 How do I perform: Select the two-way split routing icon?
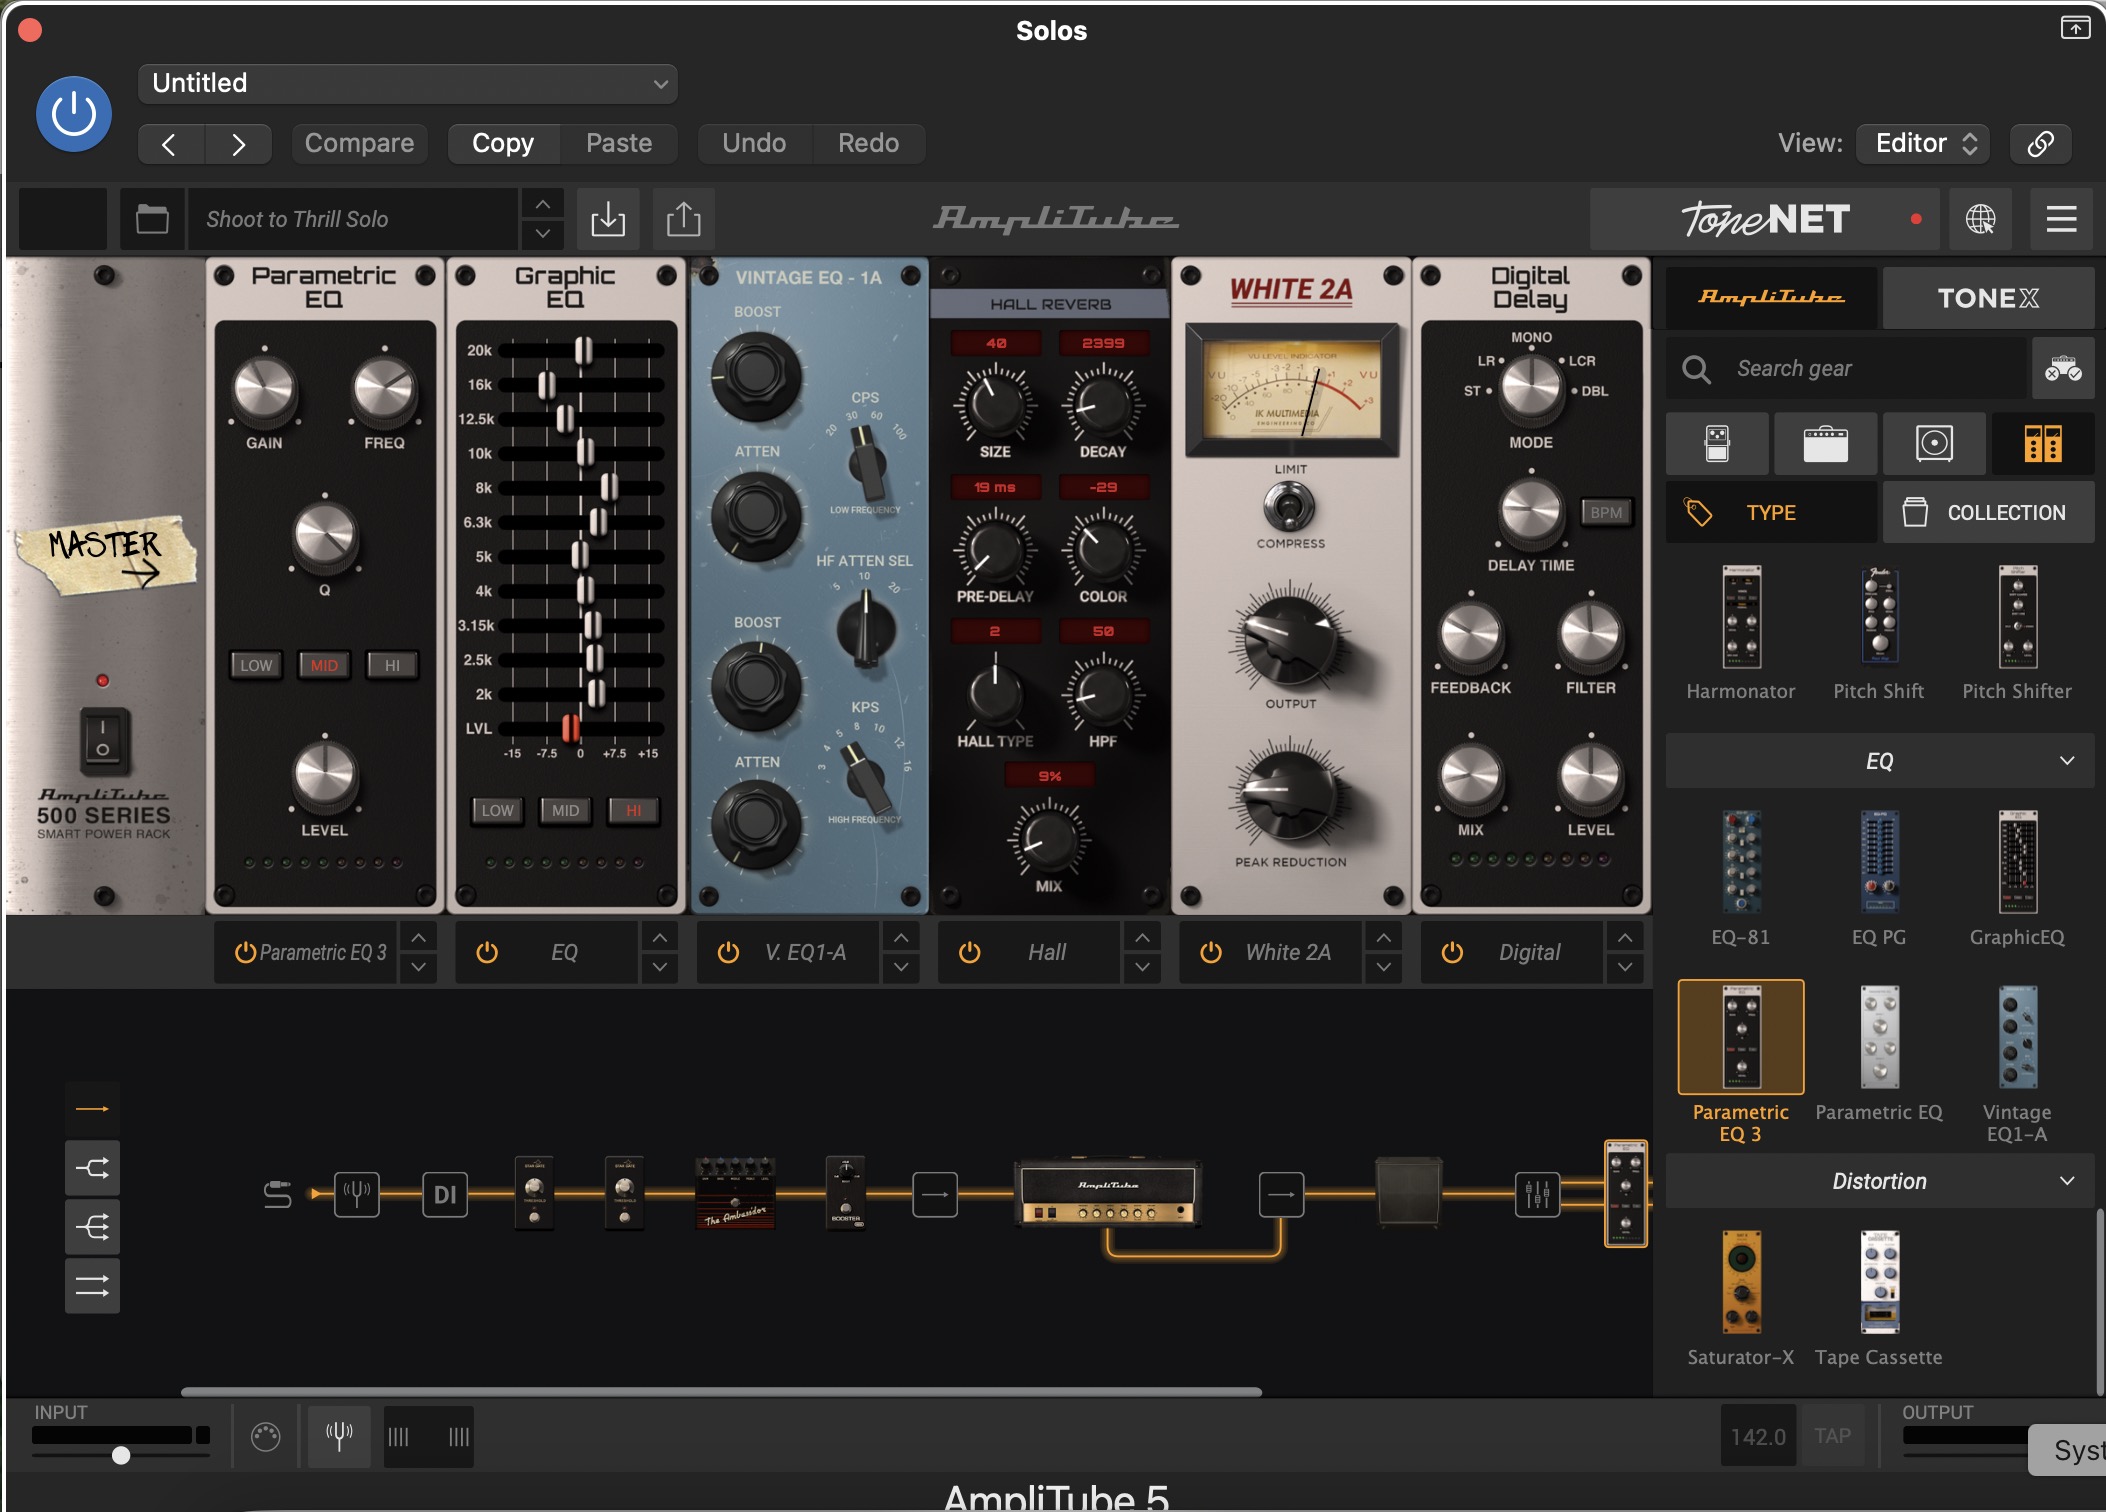(x=92, y=1168)
